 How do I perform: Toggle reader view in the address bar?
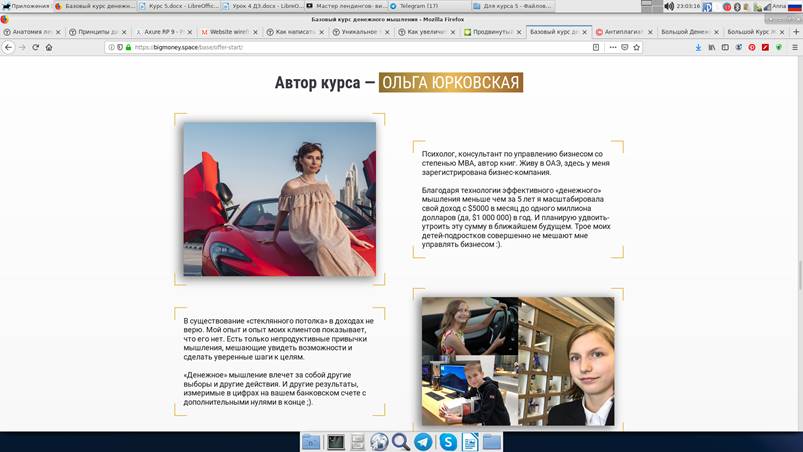[x=597, y=47]
